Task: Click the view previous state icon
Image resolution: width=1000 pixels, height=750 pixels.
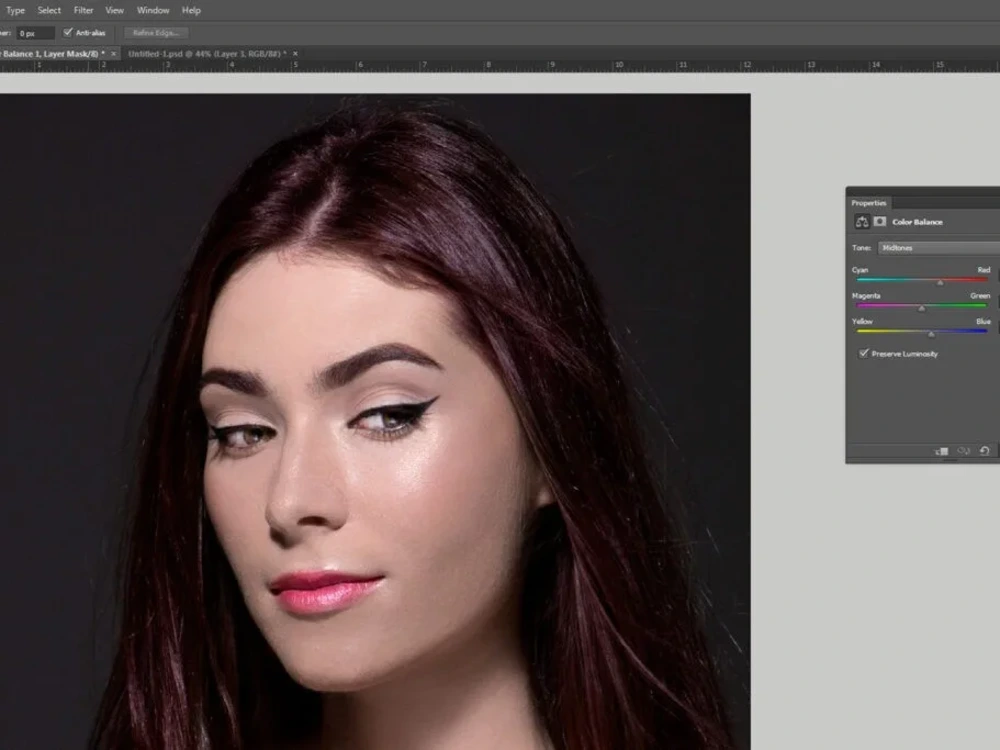Action: [x=964, y=451]
